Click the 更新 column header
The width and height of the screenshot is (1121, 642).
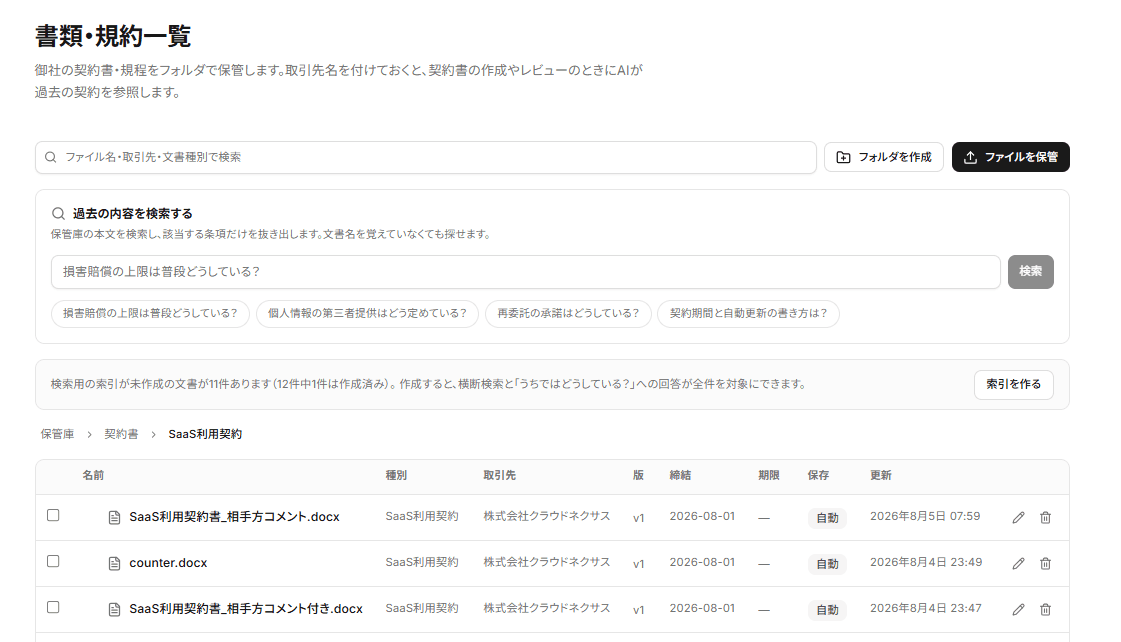881,475
